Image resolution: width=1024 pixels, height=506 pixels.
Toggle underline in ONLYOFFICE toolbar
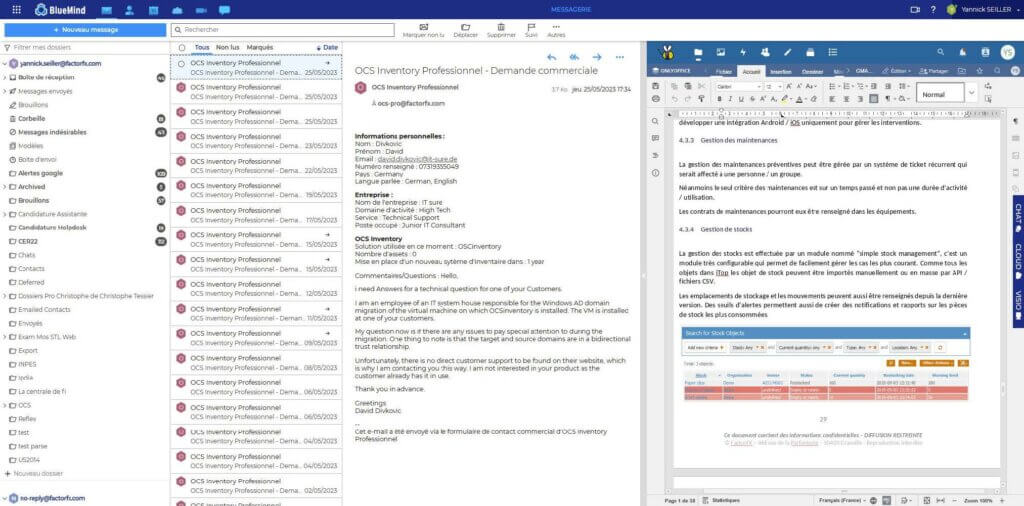coord(741,99)
